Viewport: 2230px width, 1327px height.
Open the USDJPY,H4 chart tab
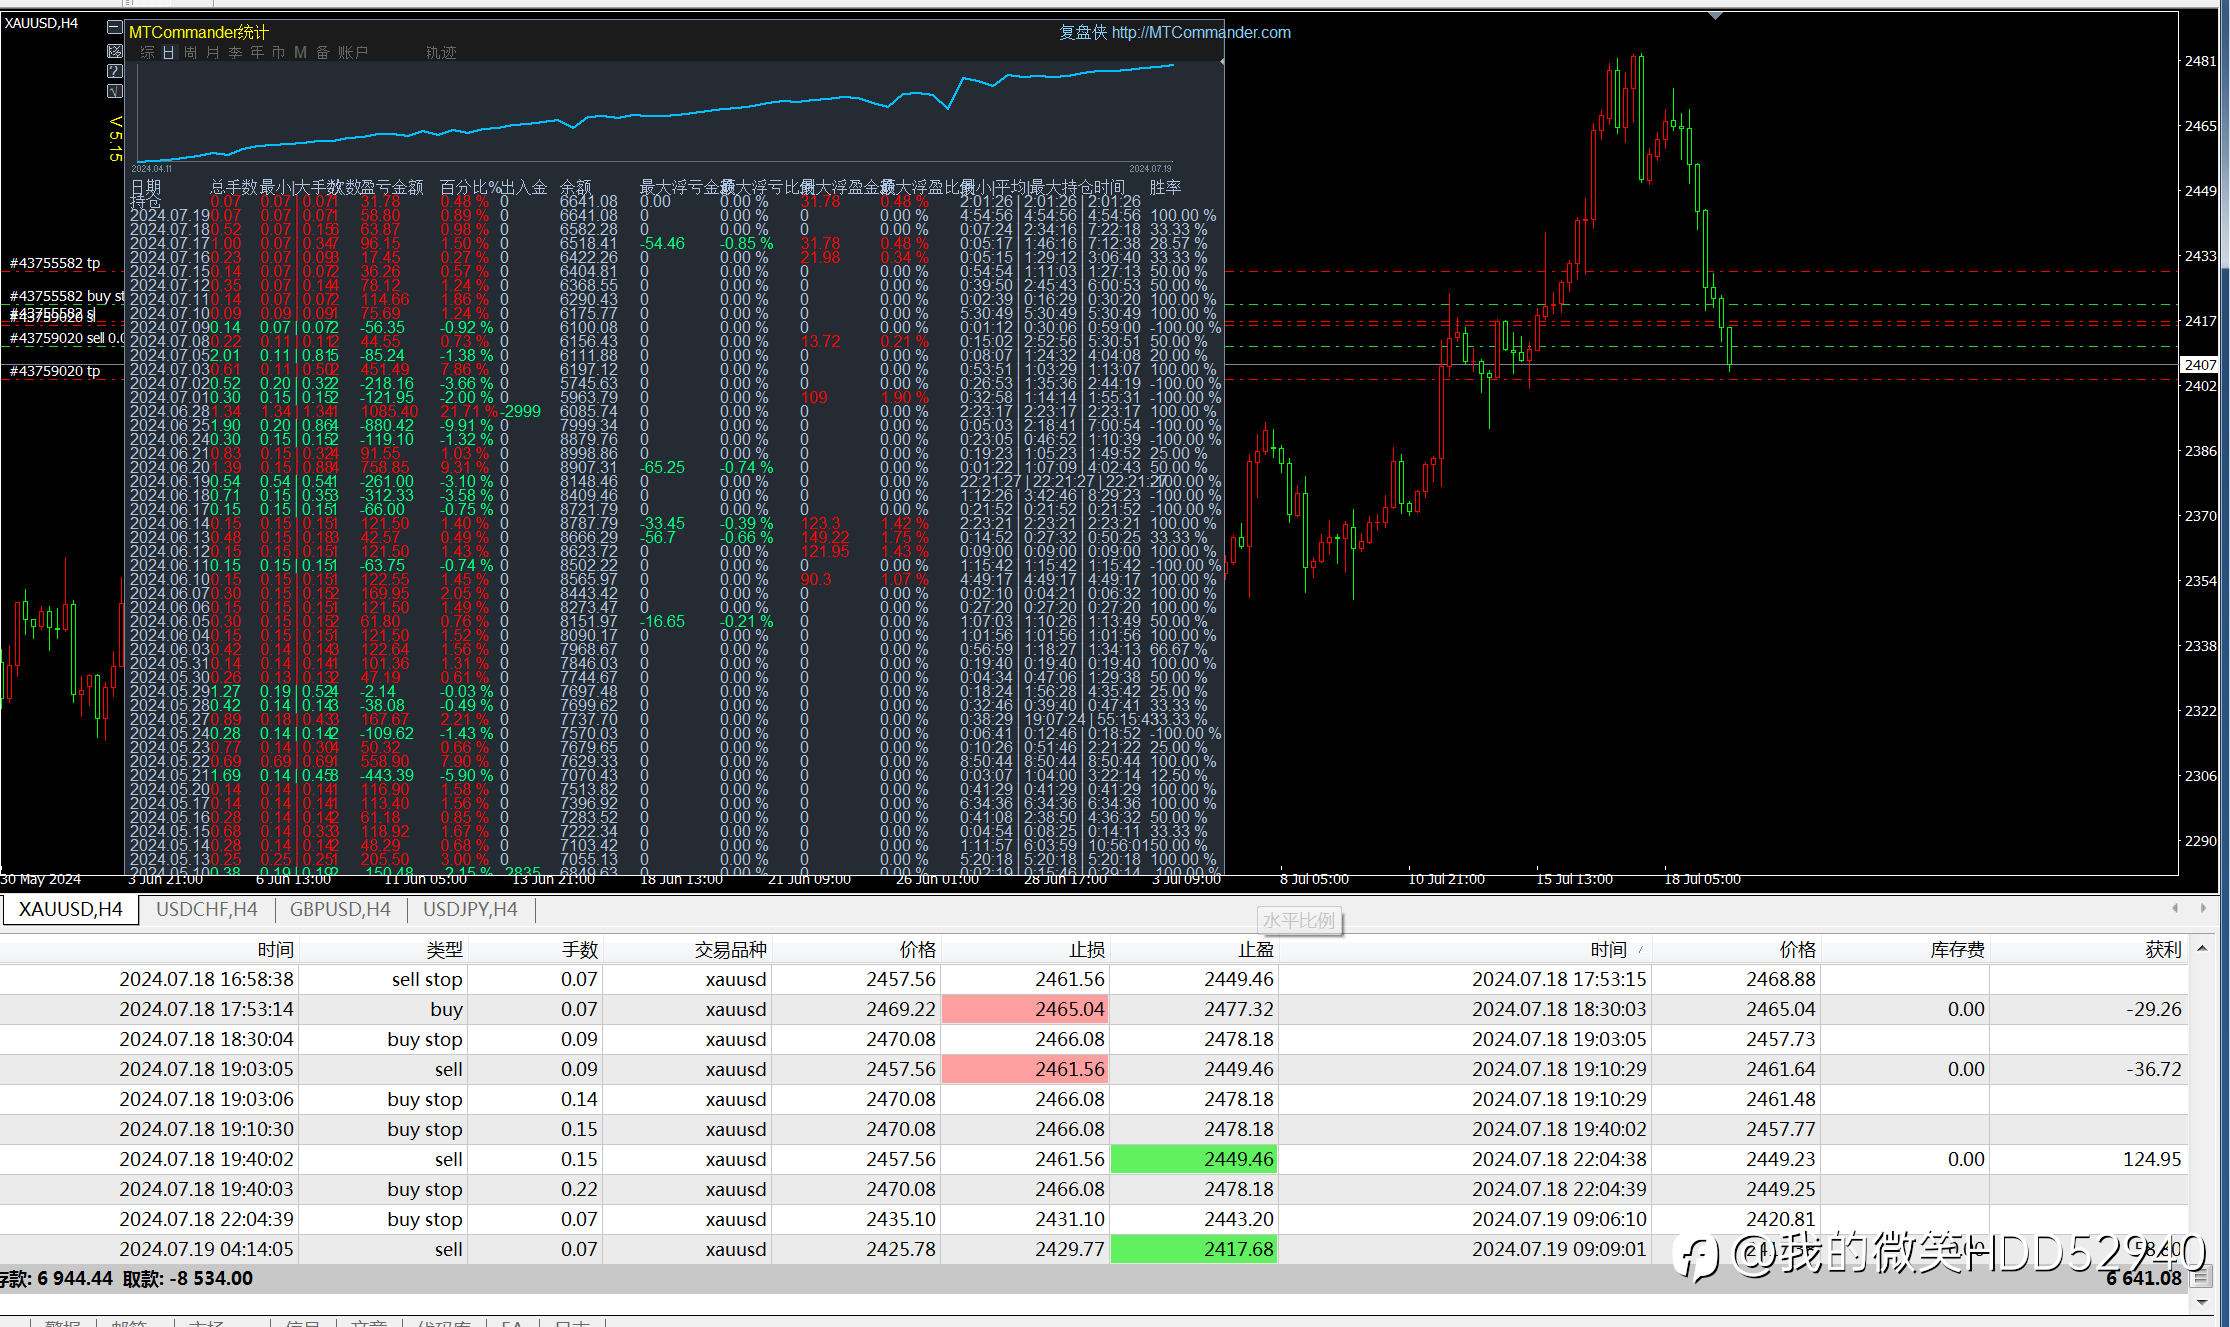pyautogui.click(x=470, y=909)
